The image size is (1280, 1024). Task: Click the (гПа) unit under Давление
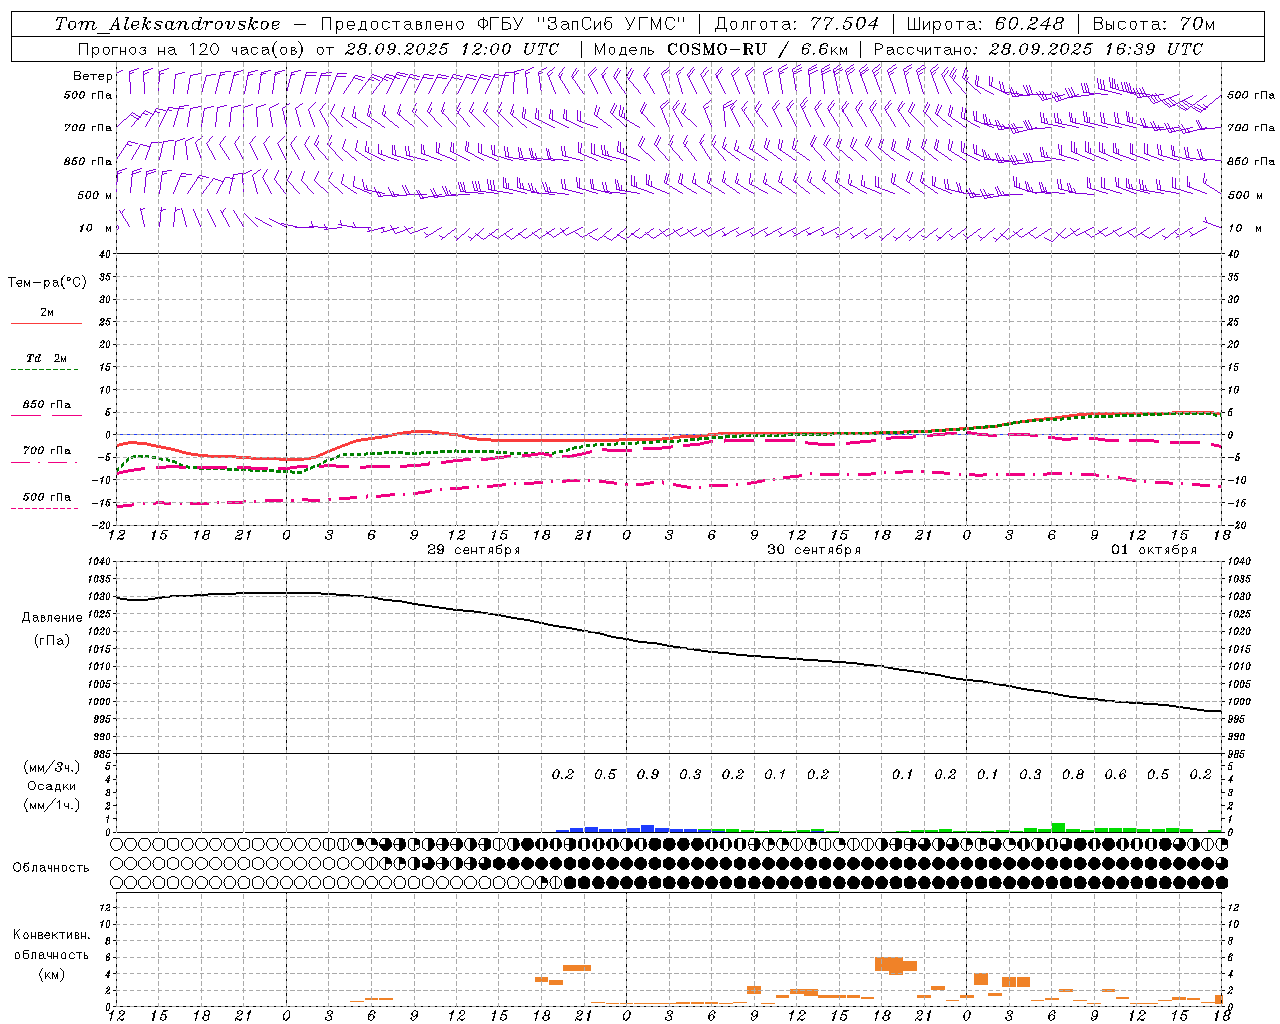(x=52, y=641)
